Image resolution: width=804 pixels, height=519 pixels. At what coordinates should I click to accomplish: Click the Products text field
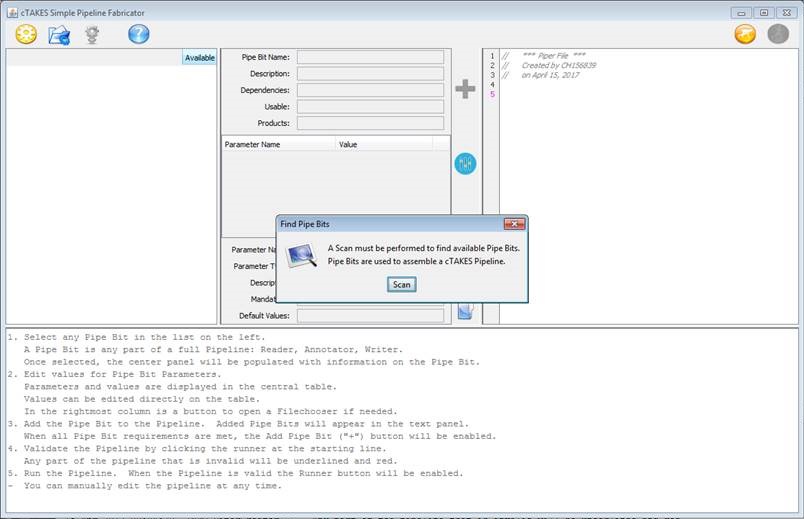369,124
